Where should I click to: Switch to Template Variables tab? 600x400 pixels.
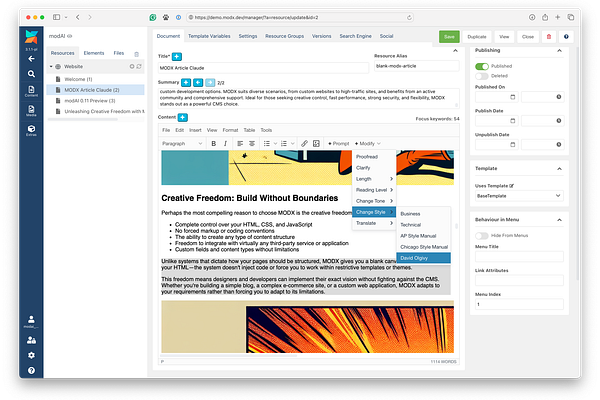click(209, 36)
